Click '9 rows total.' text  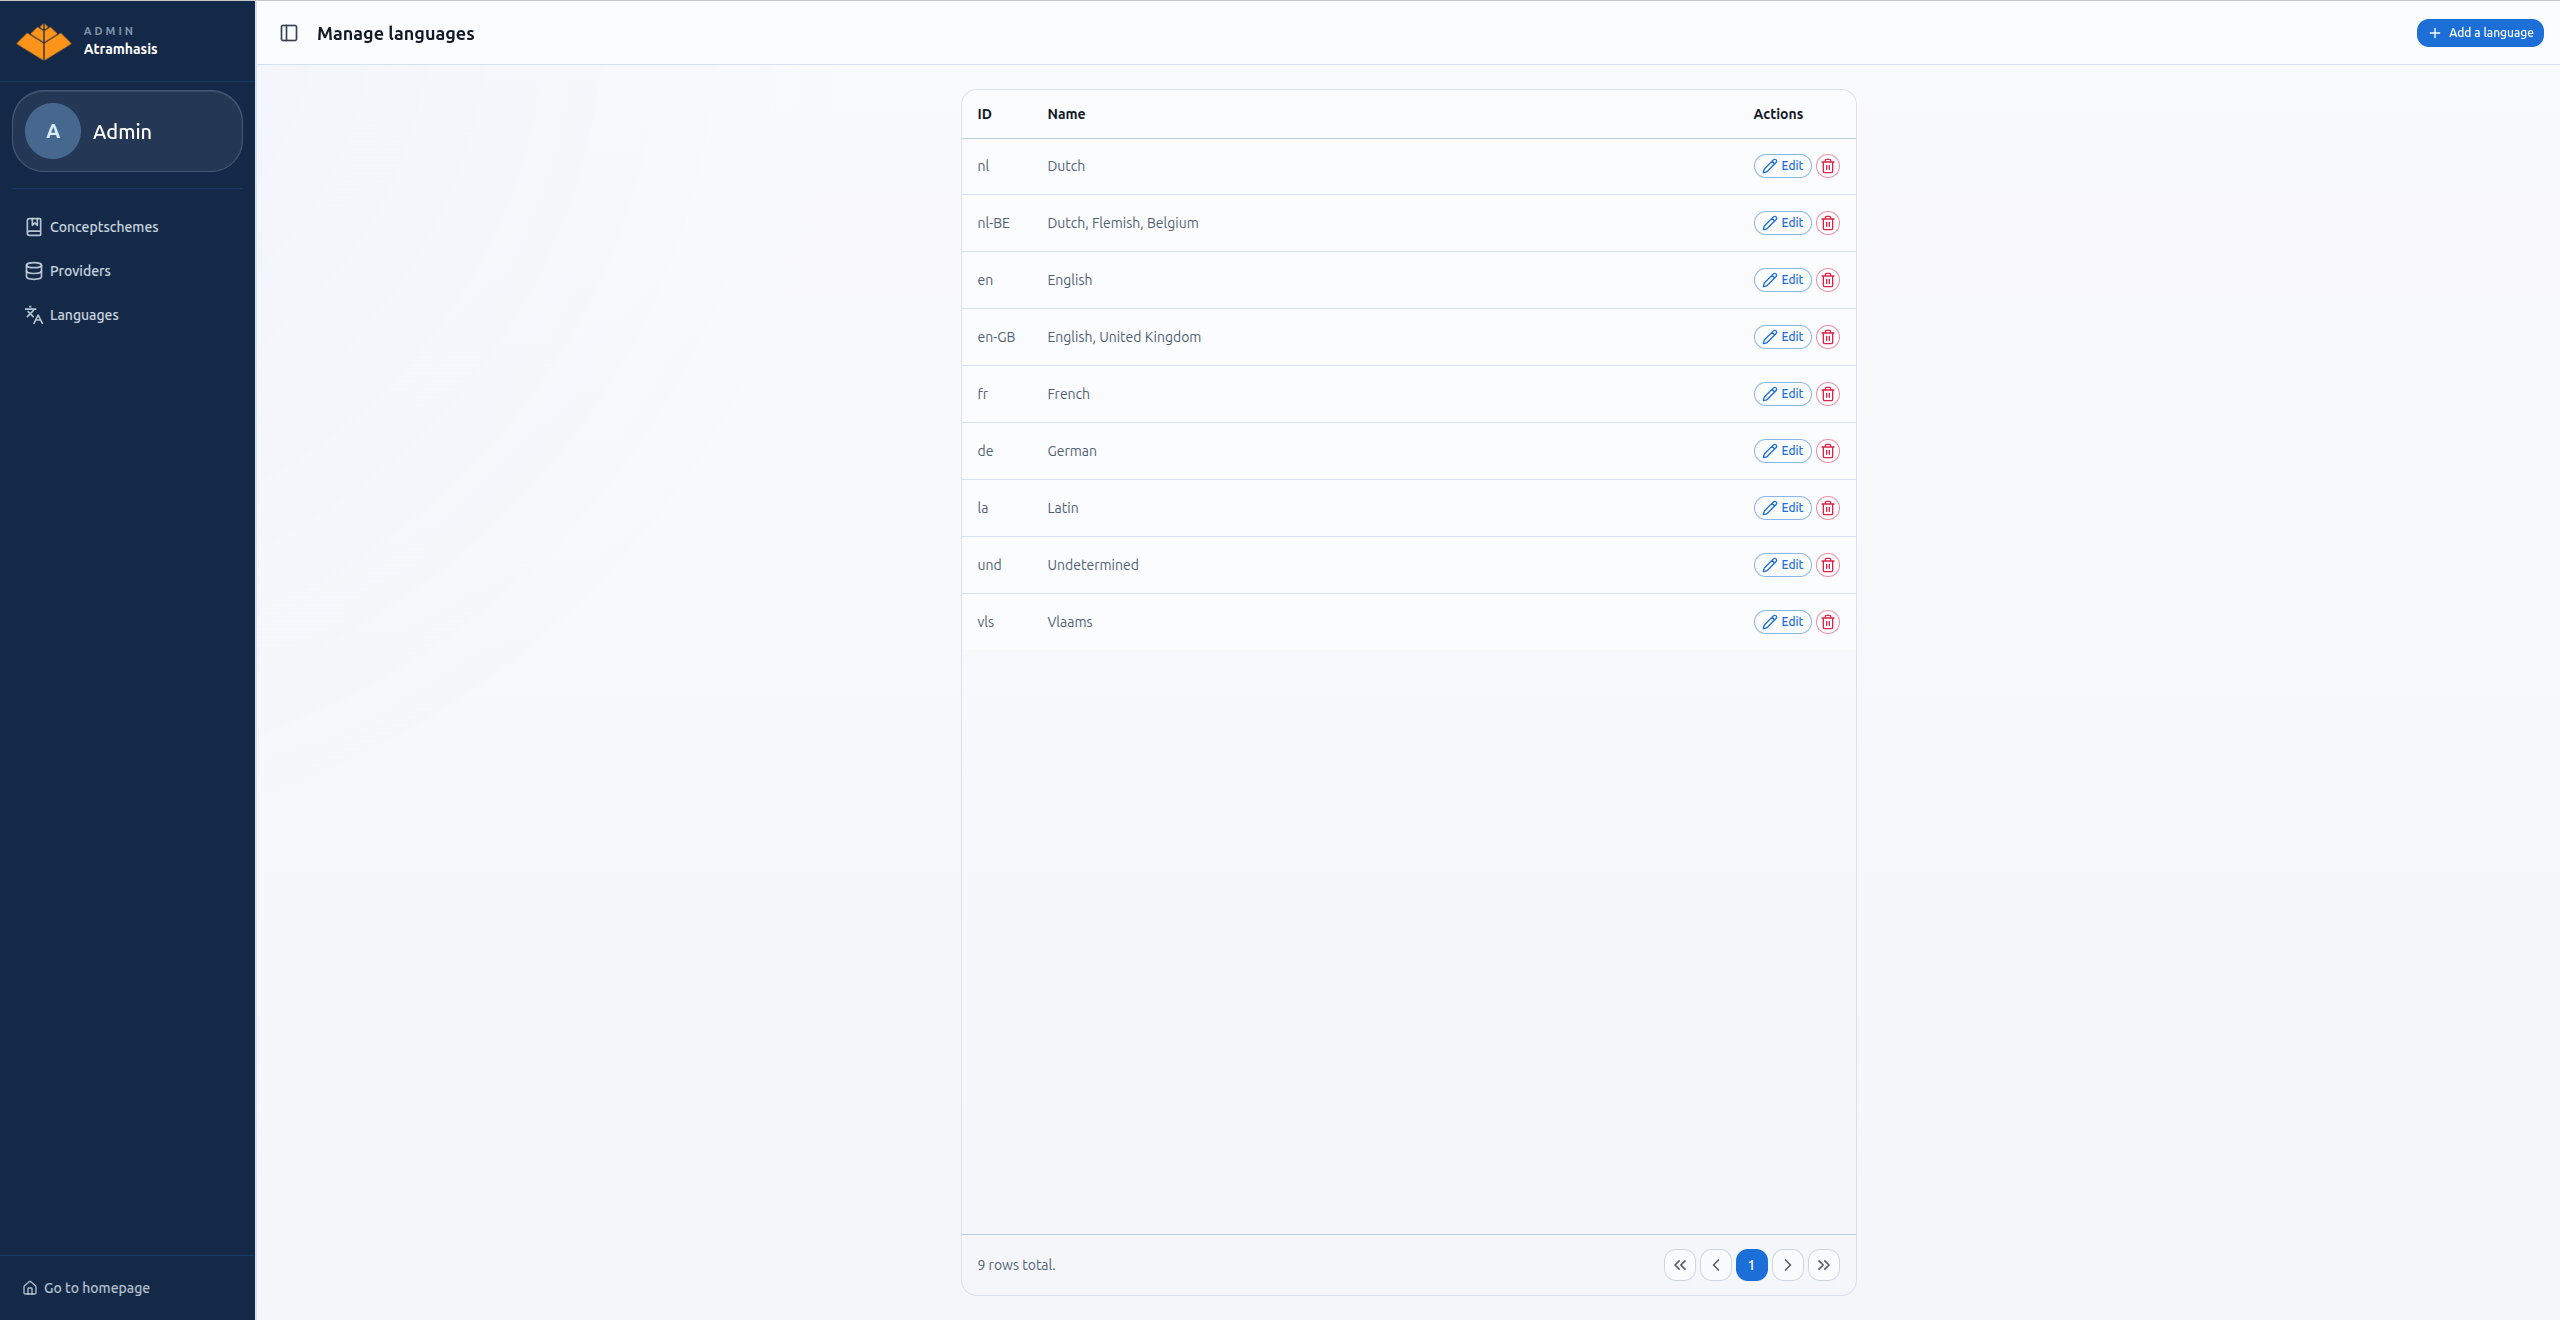(x=1016, y=1265)
